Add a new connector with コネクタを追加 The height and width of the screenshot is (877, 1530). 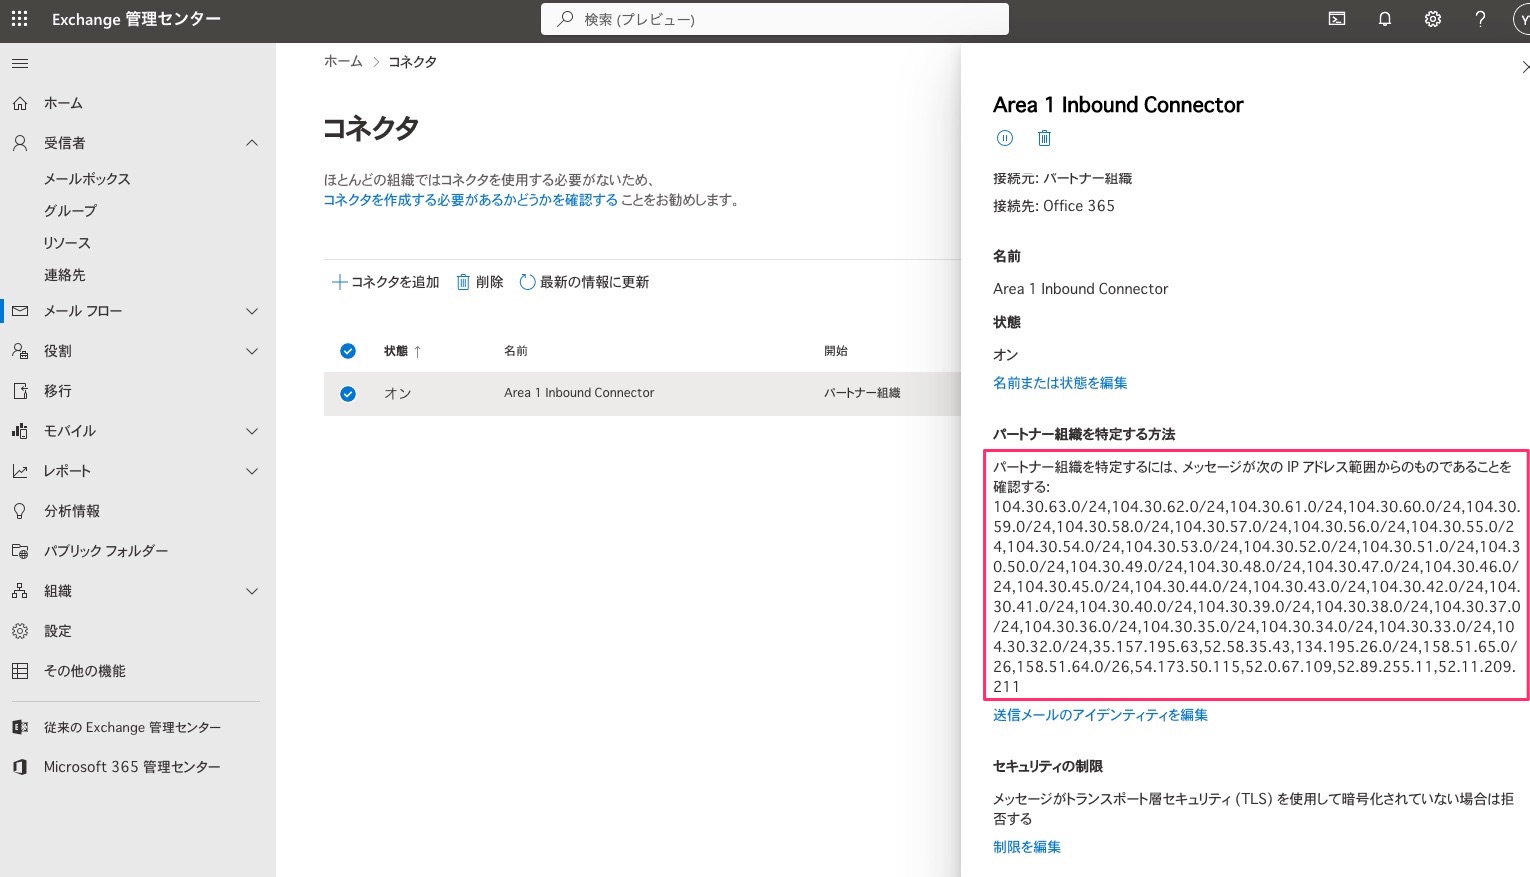(385, 282)
